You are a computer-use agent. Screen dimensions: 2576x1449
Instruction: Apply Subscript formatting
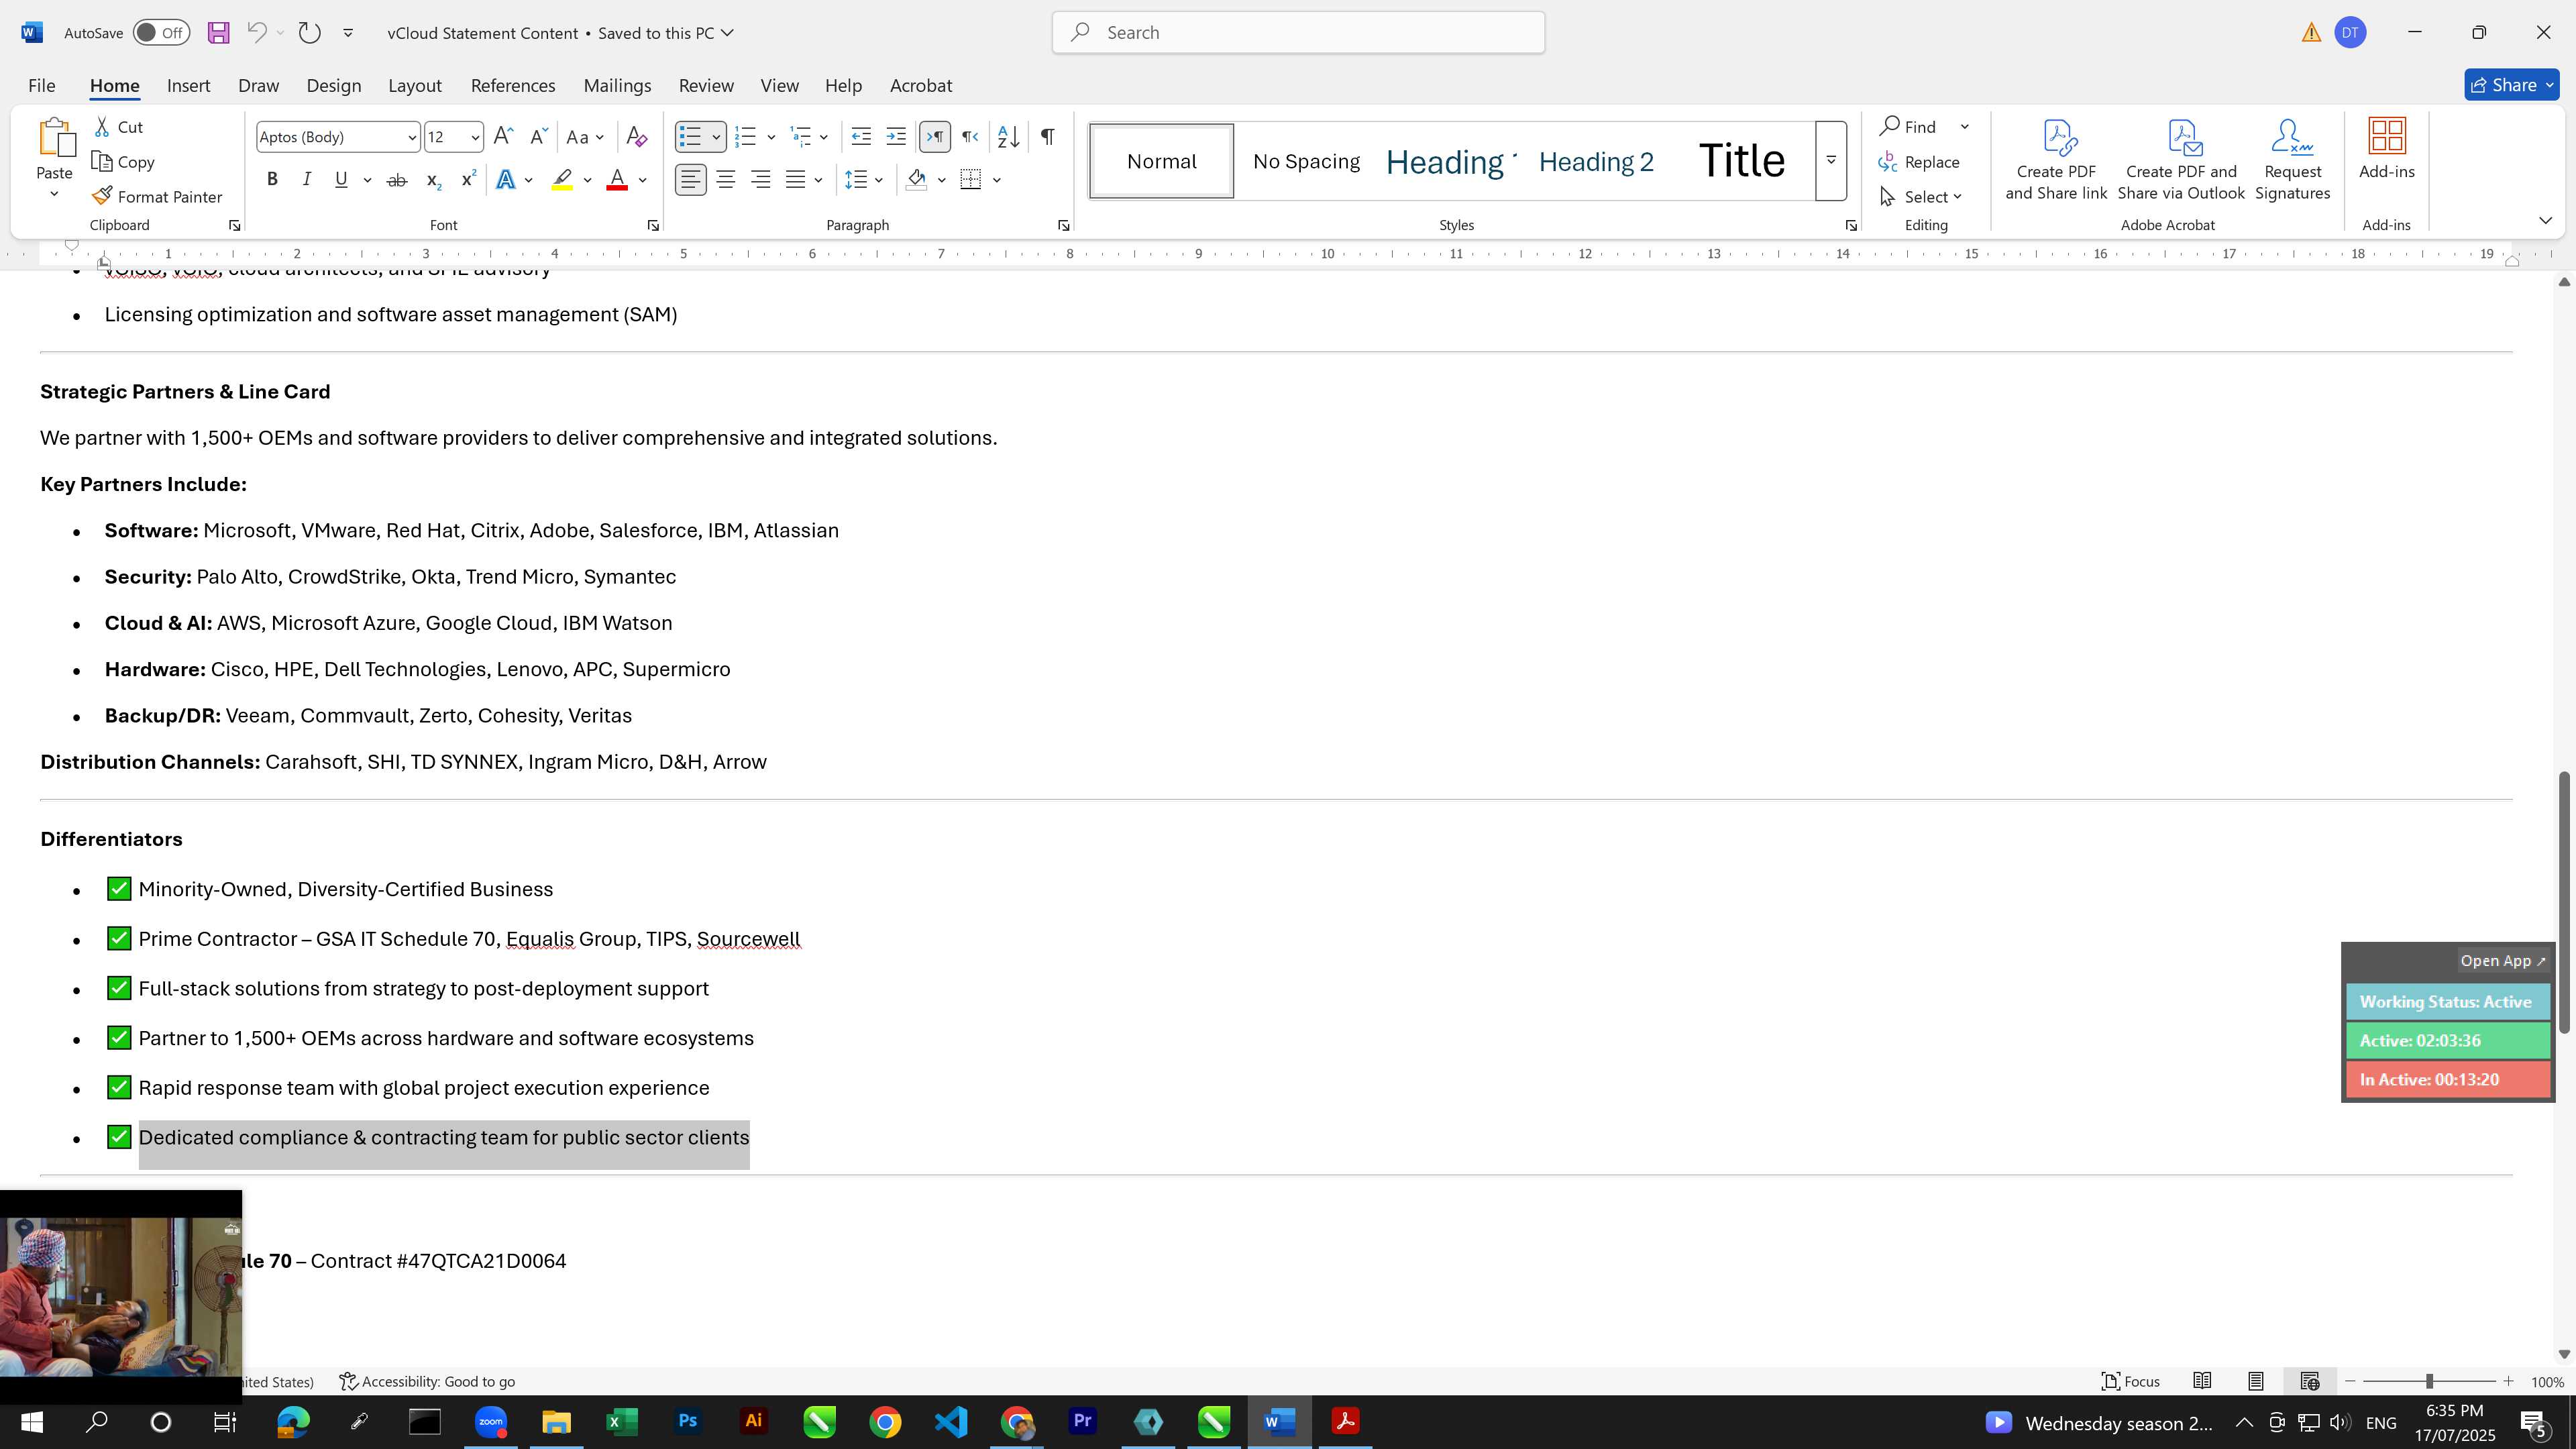point(433,180)
